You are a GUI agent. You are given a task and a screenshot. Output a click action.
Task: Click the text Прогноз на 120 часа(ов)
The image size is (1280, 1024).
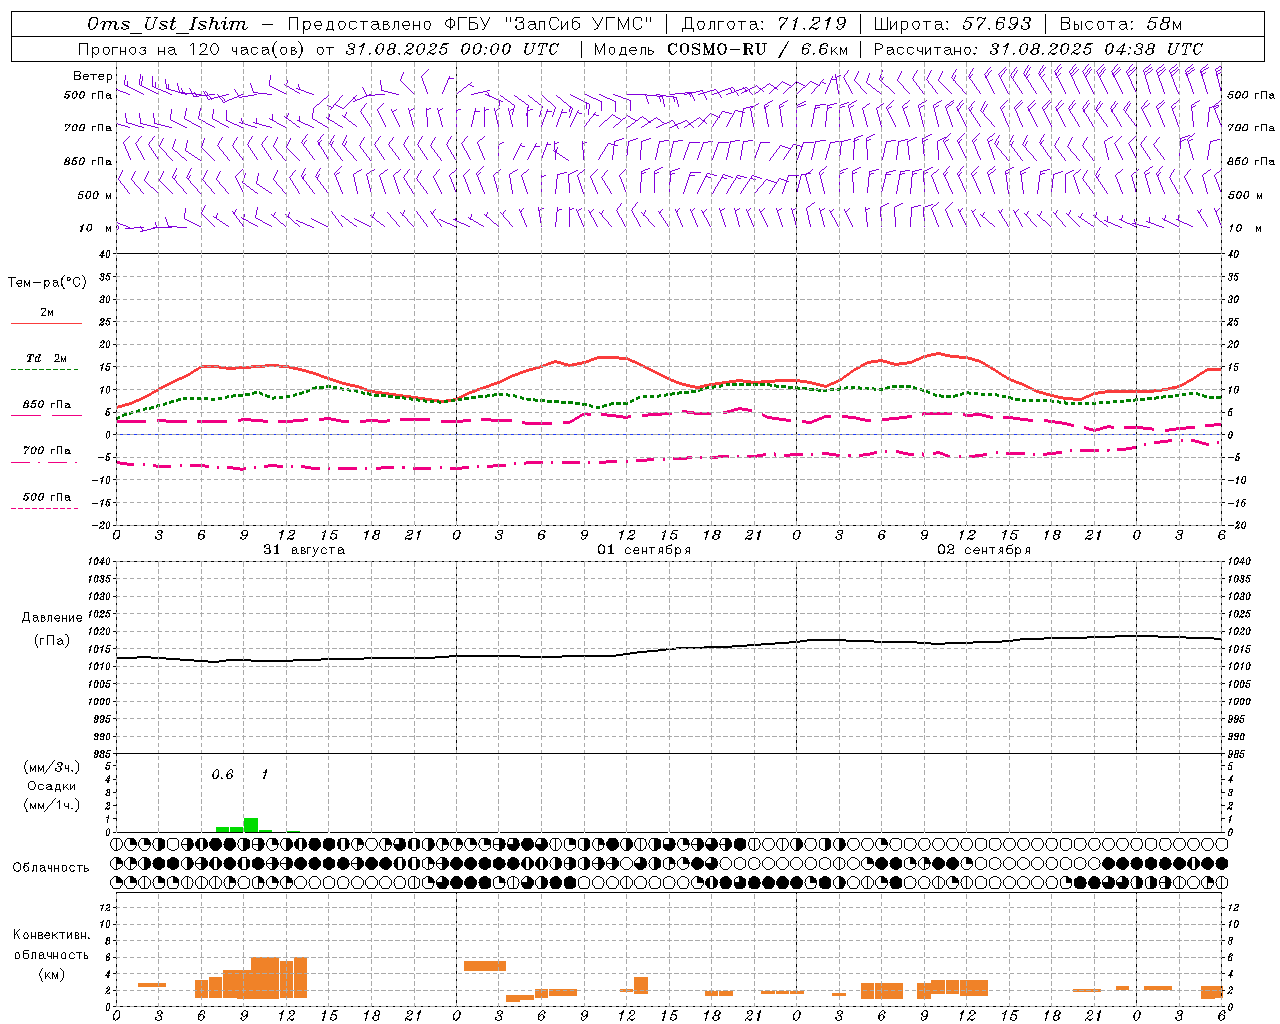coord(192,49)
